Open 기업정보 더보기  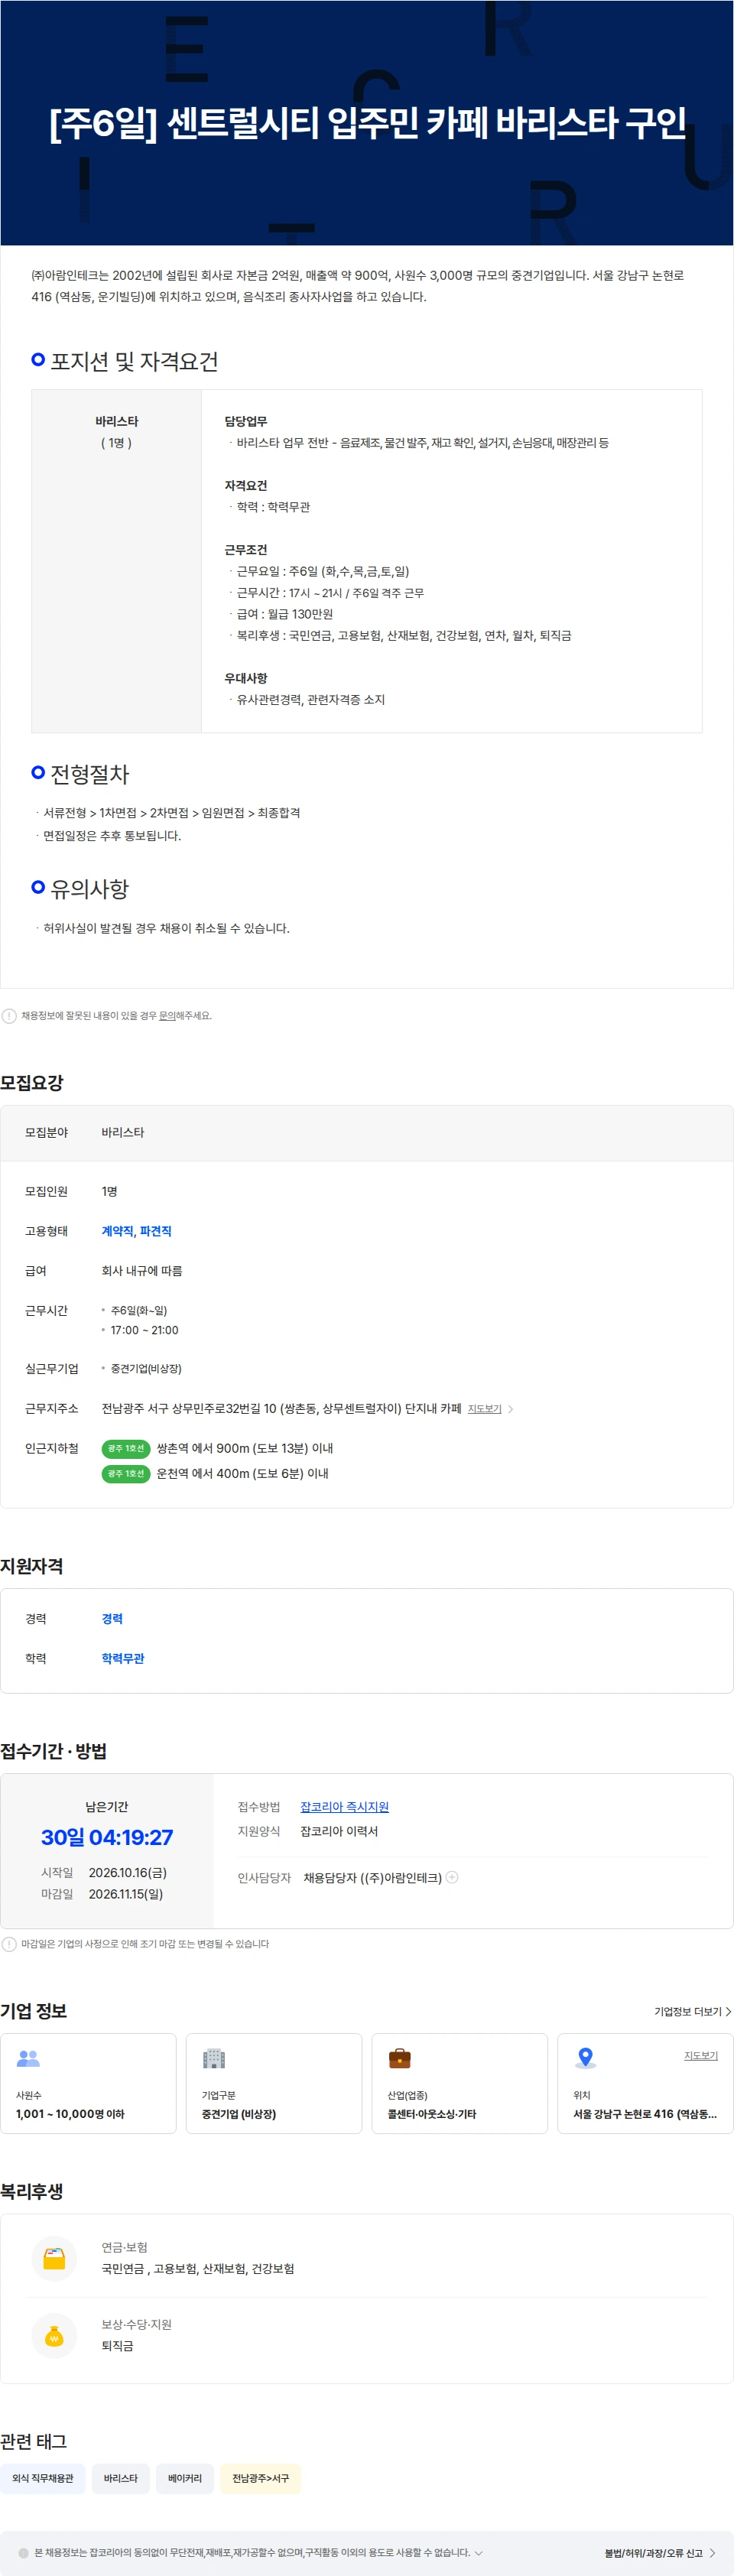692,2011
